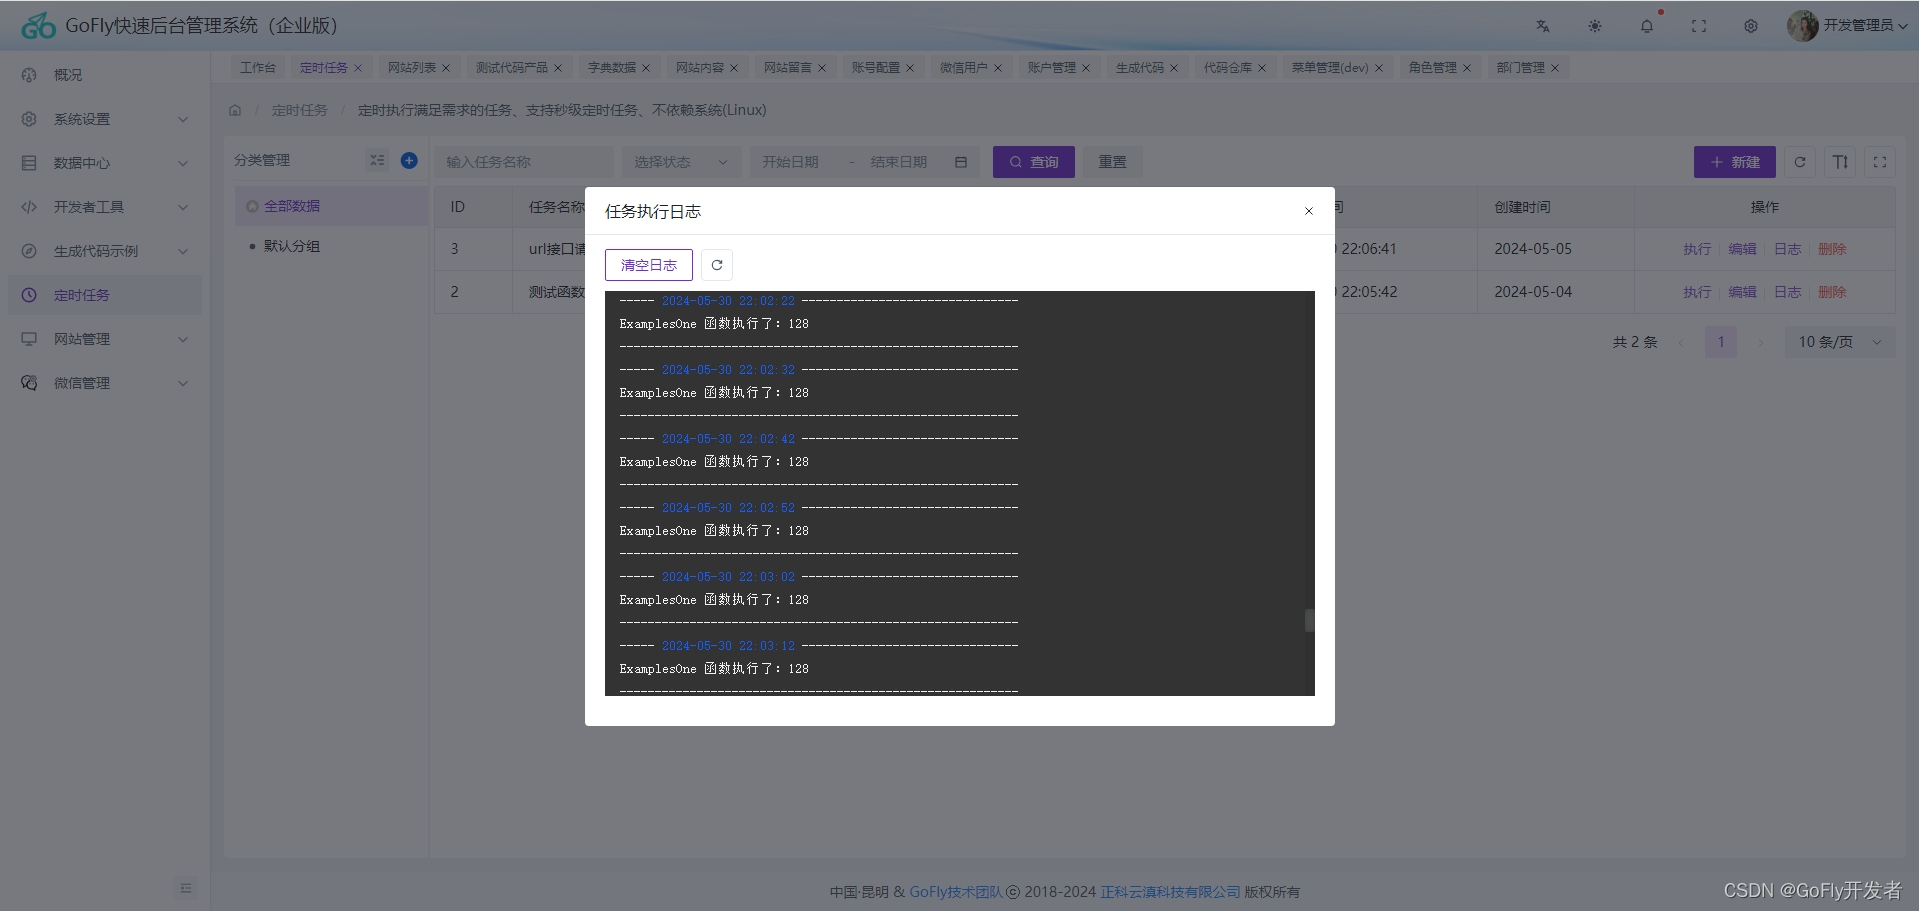Close the 定时任务 tab

(358, 68)
